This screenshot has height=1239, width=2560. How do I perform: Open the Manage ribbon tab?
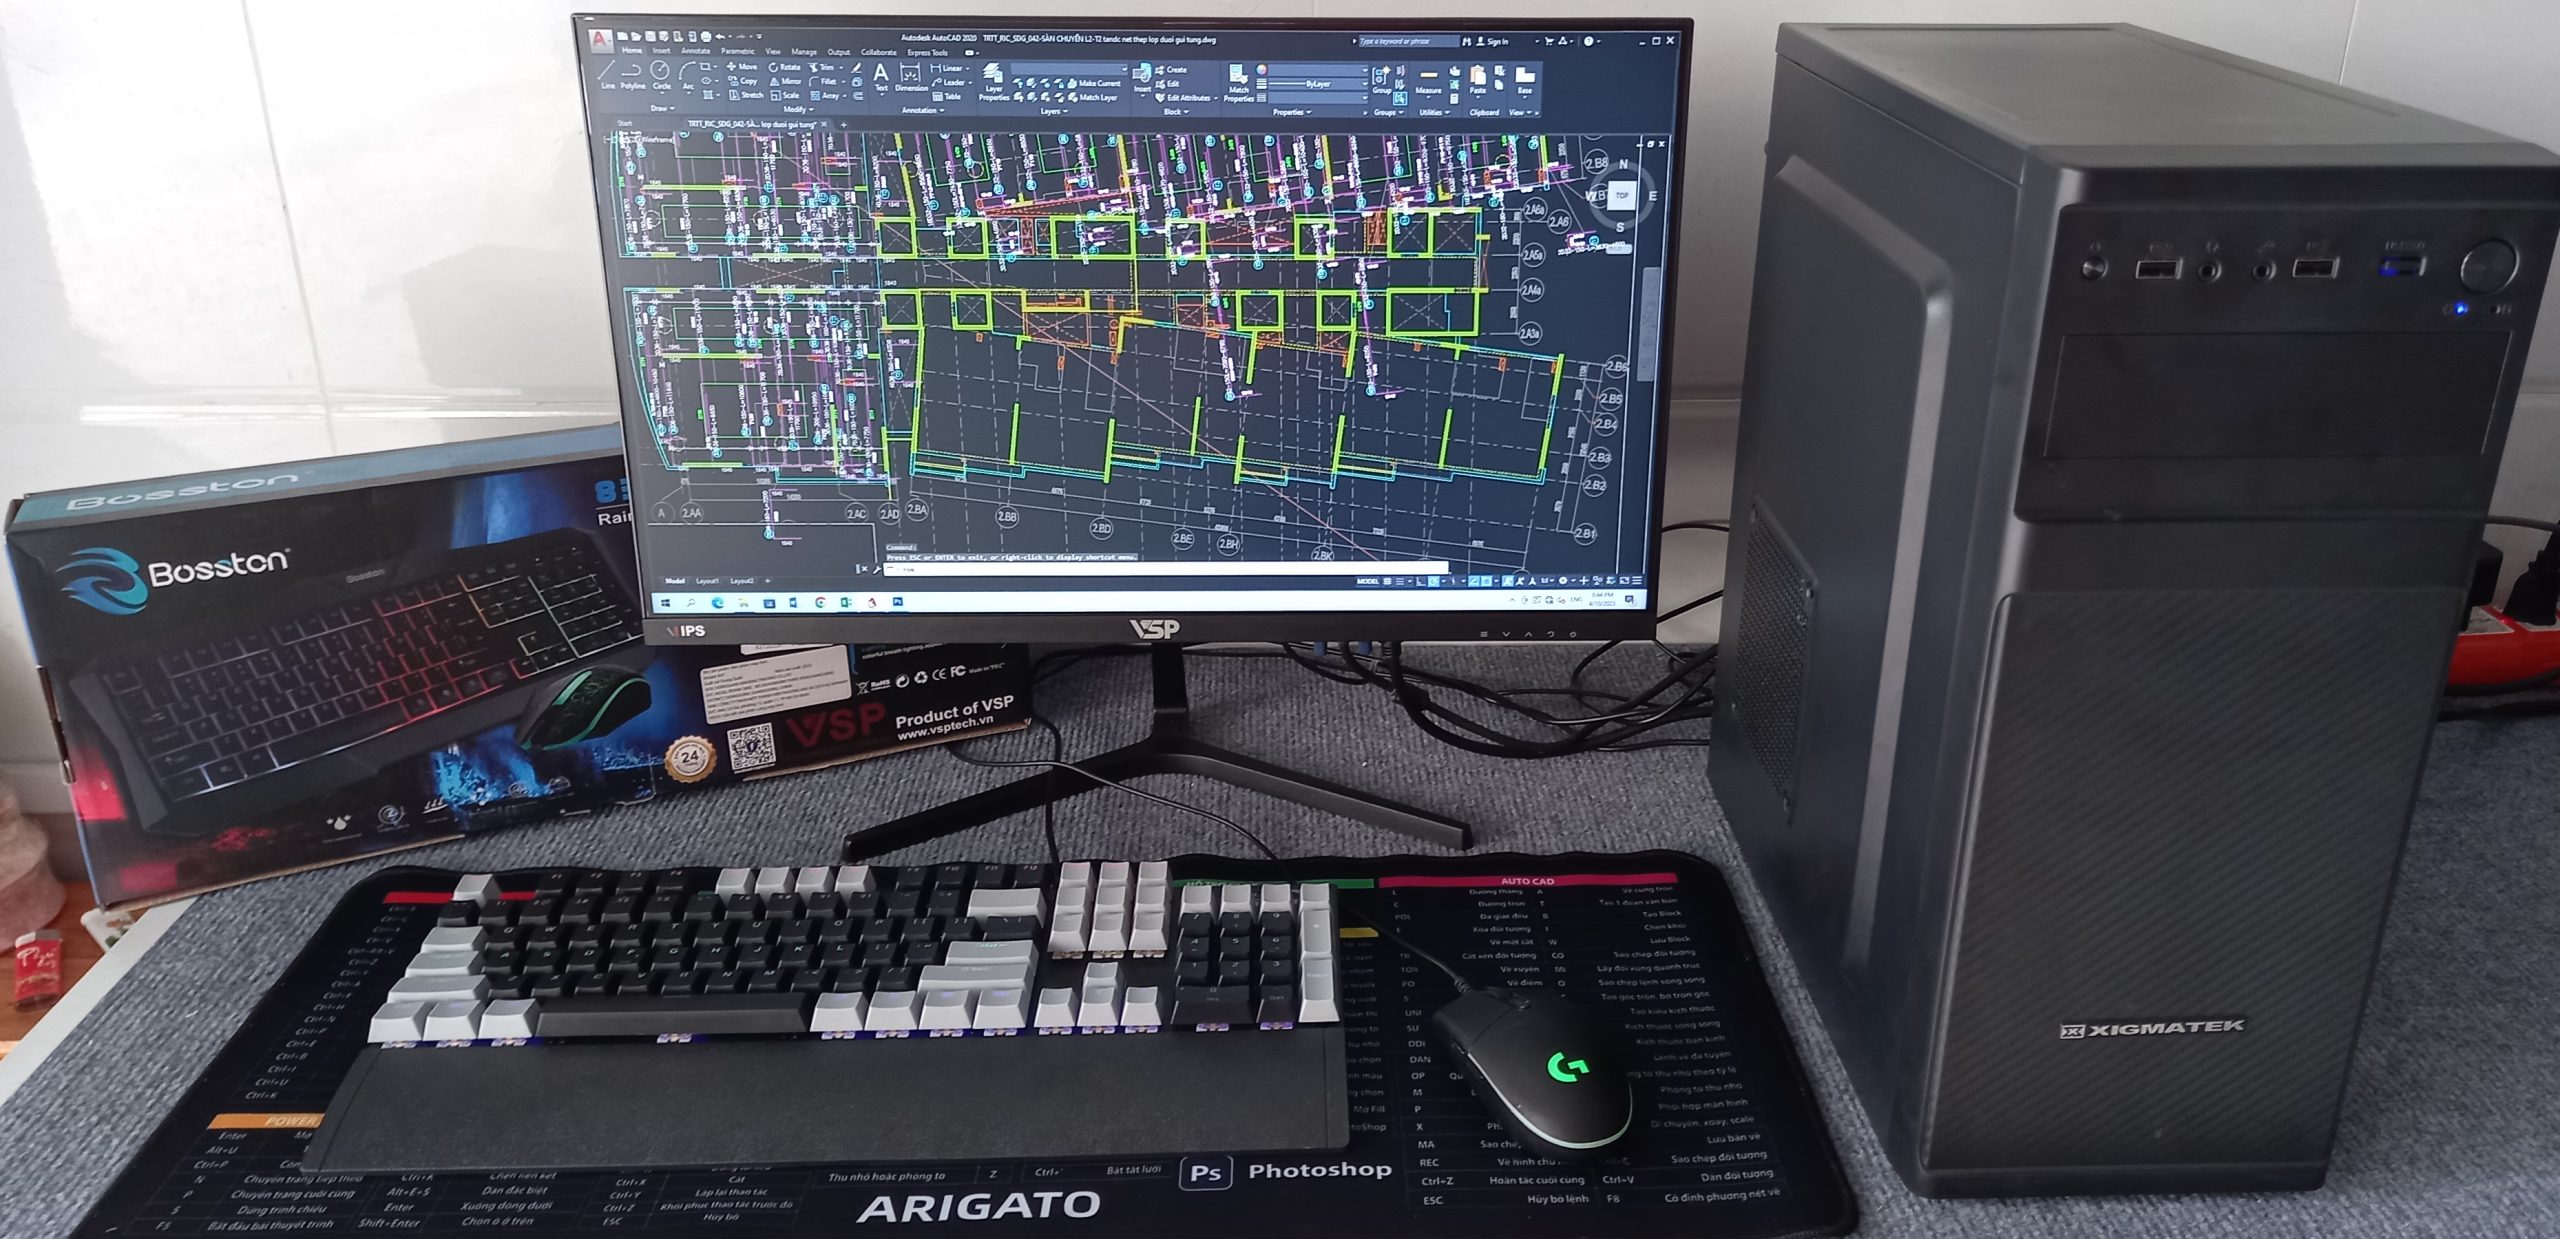coord(804,52)
